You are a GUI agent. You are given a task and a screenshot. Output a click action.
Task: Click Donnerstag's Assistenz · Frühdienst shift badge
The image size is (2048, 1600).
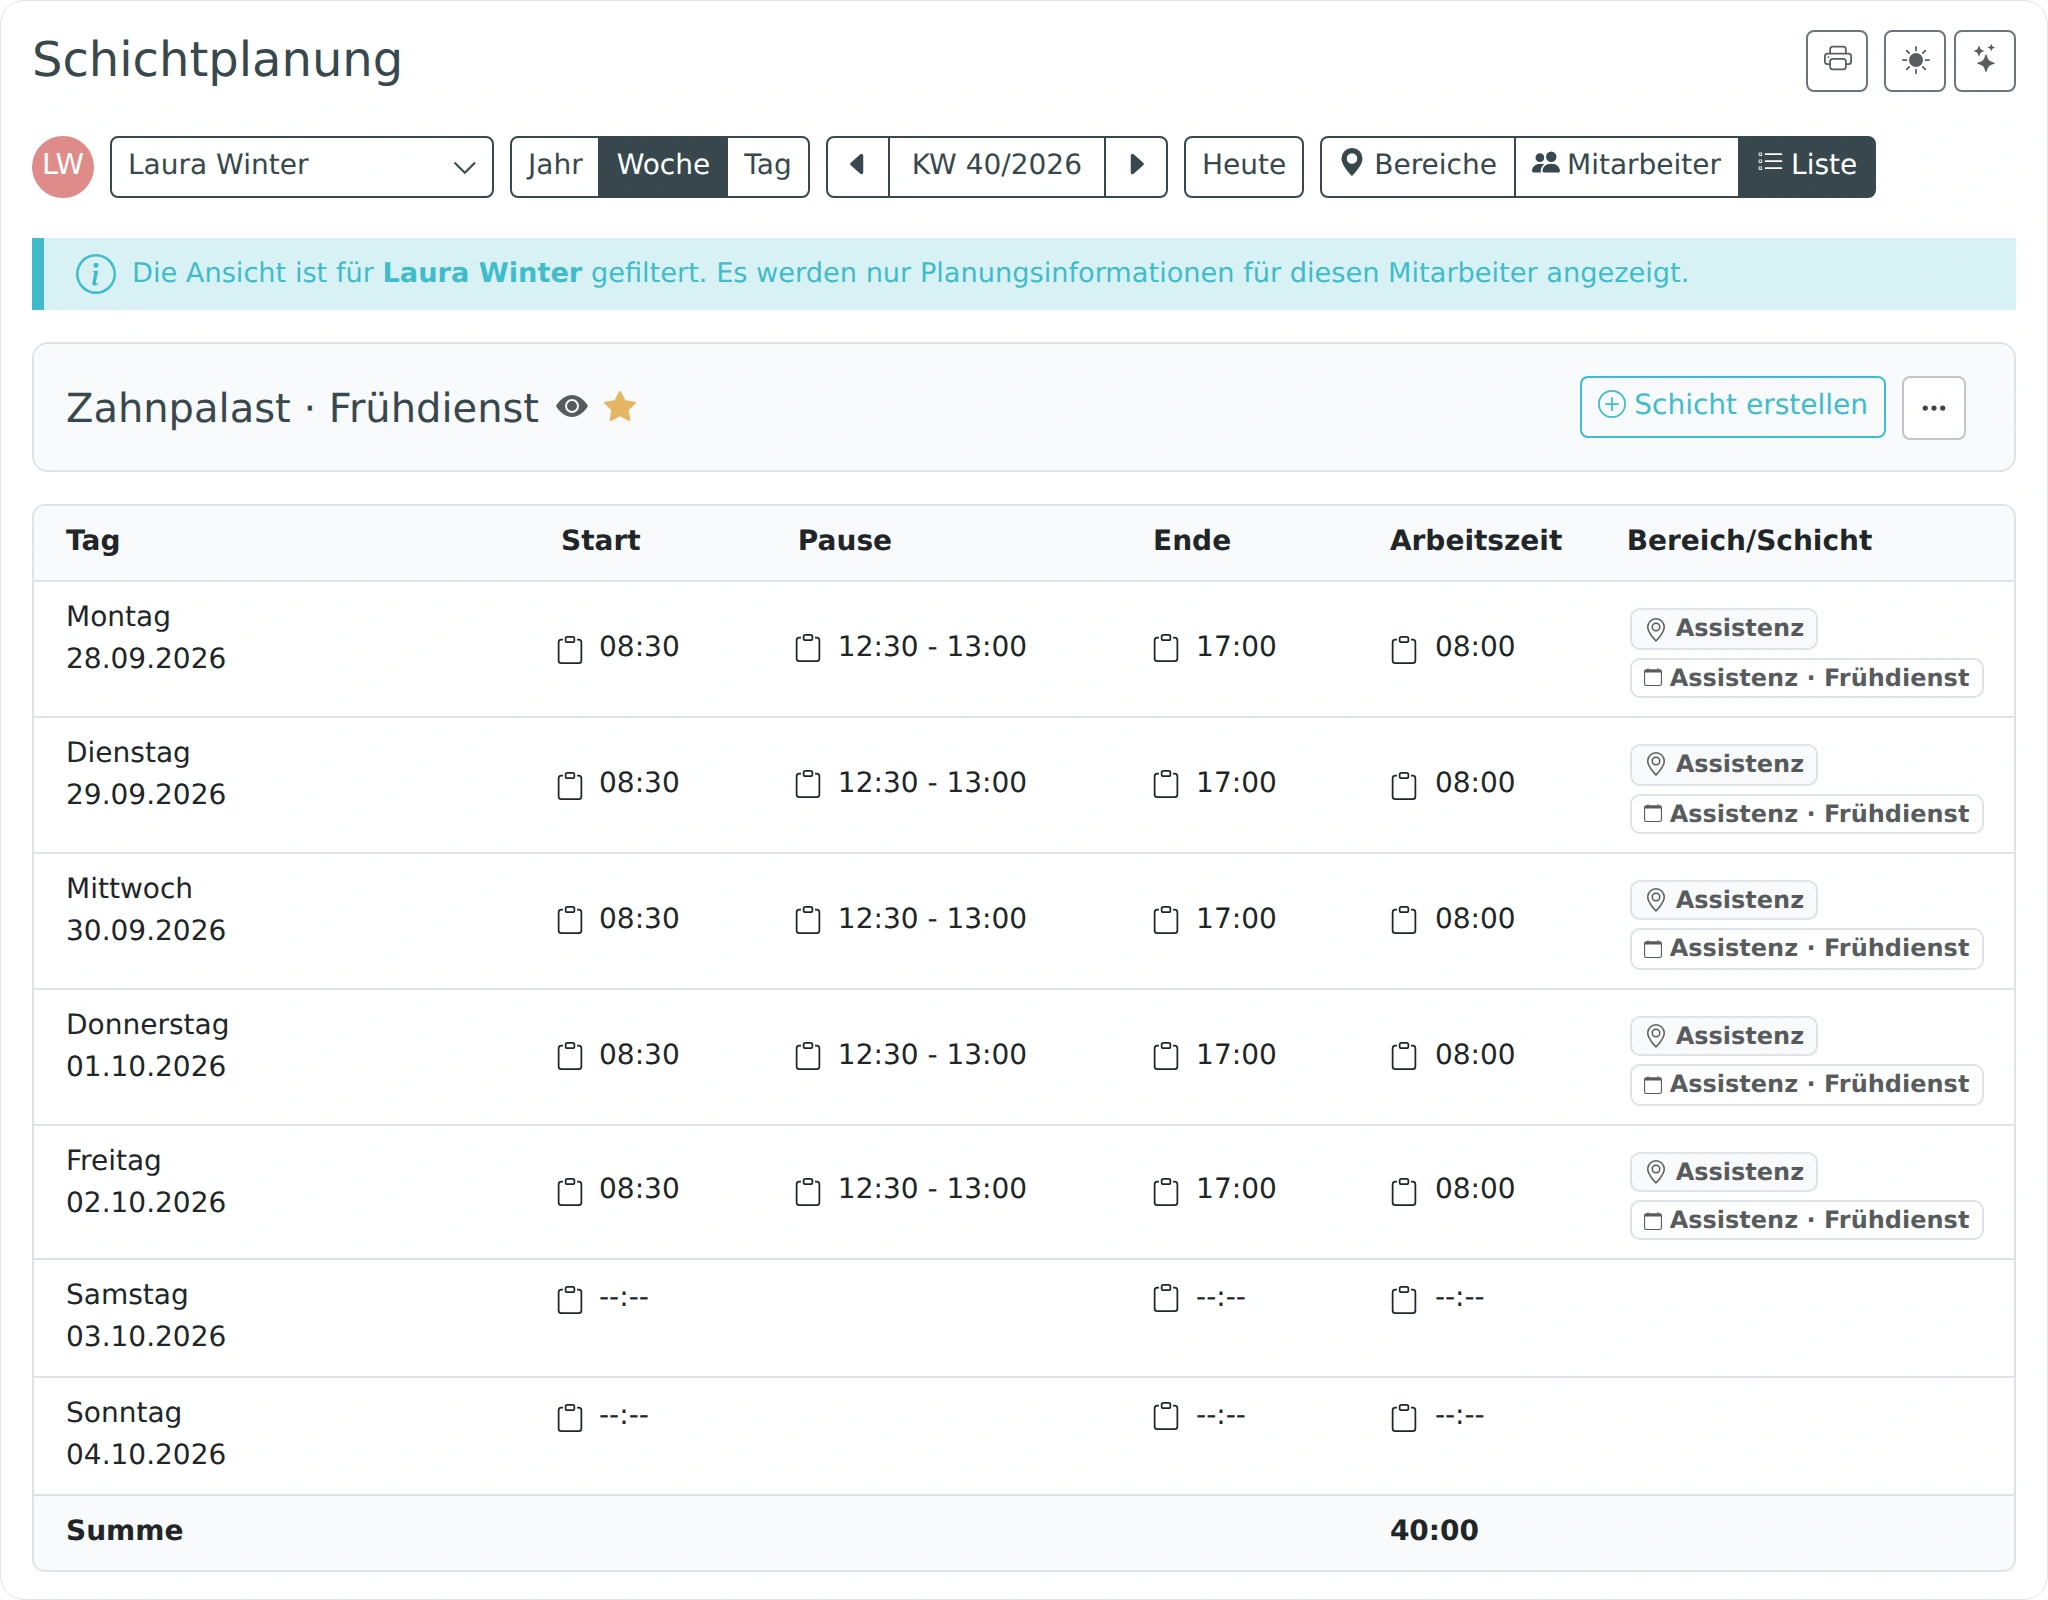[1806, 1083]
